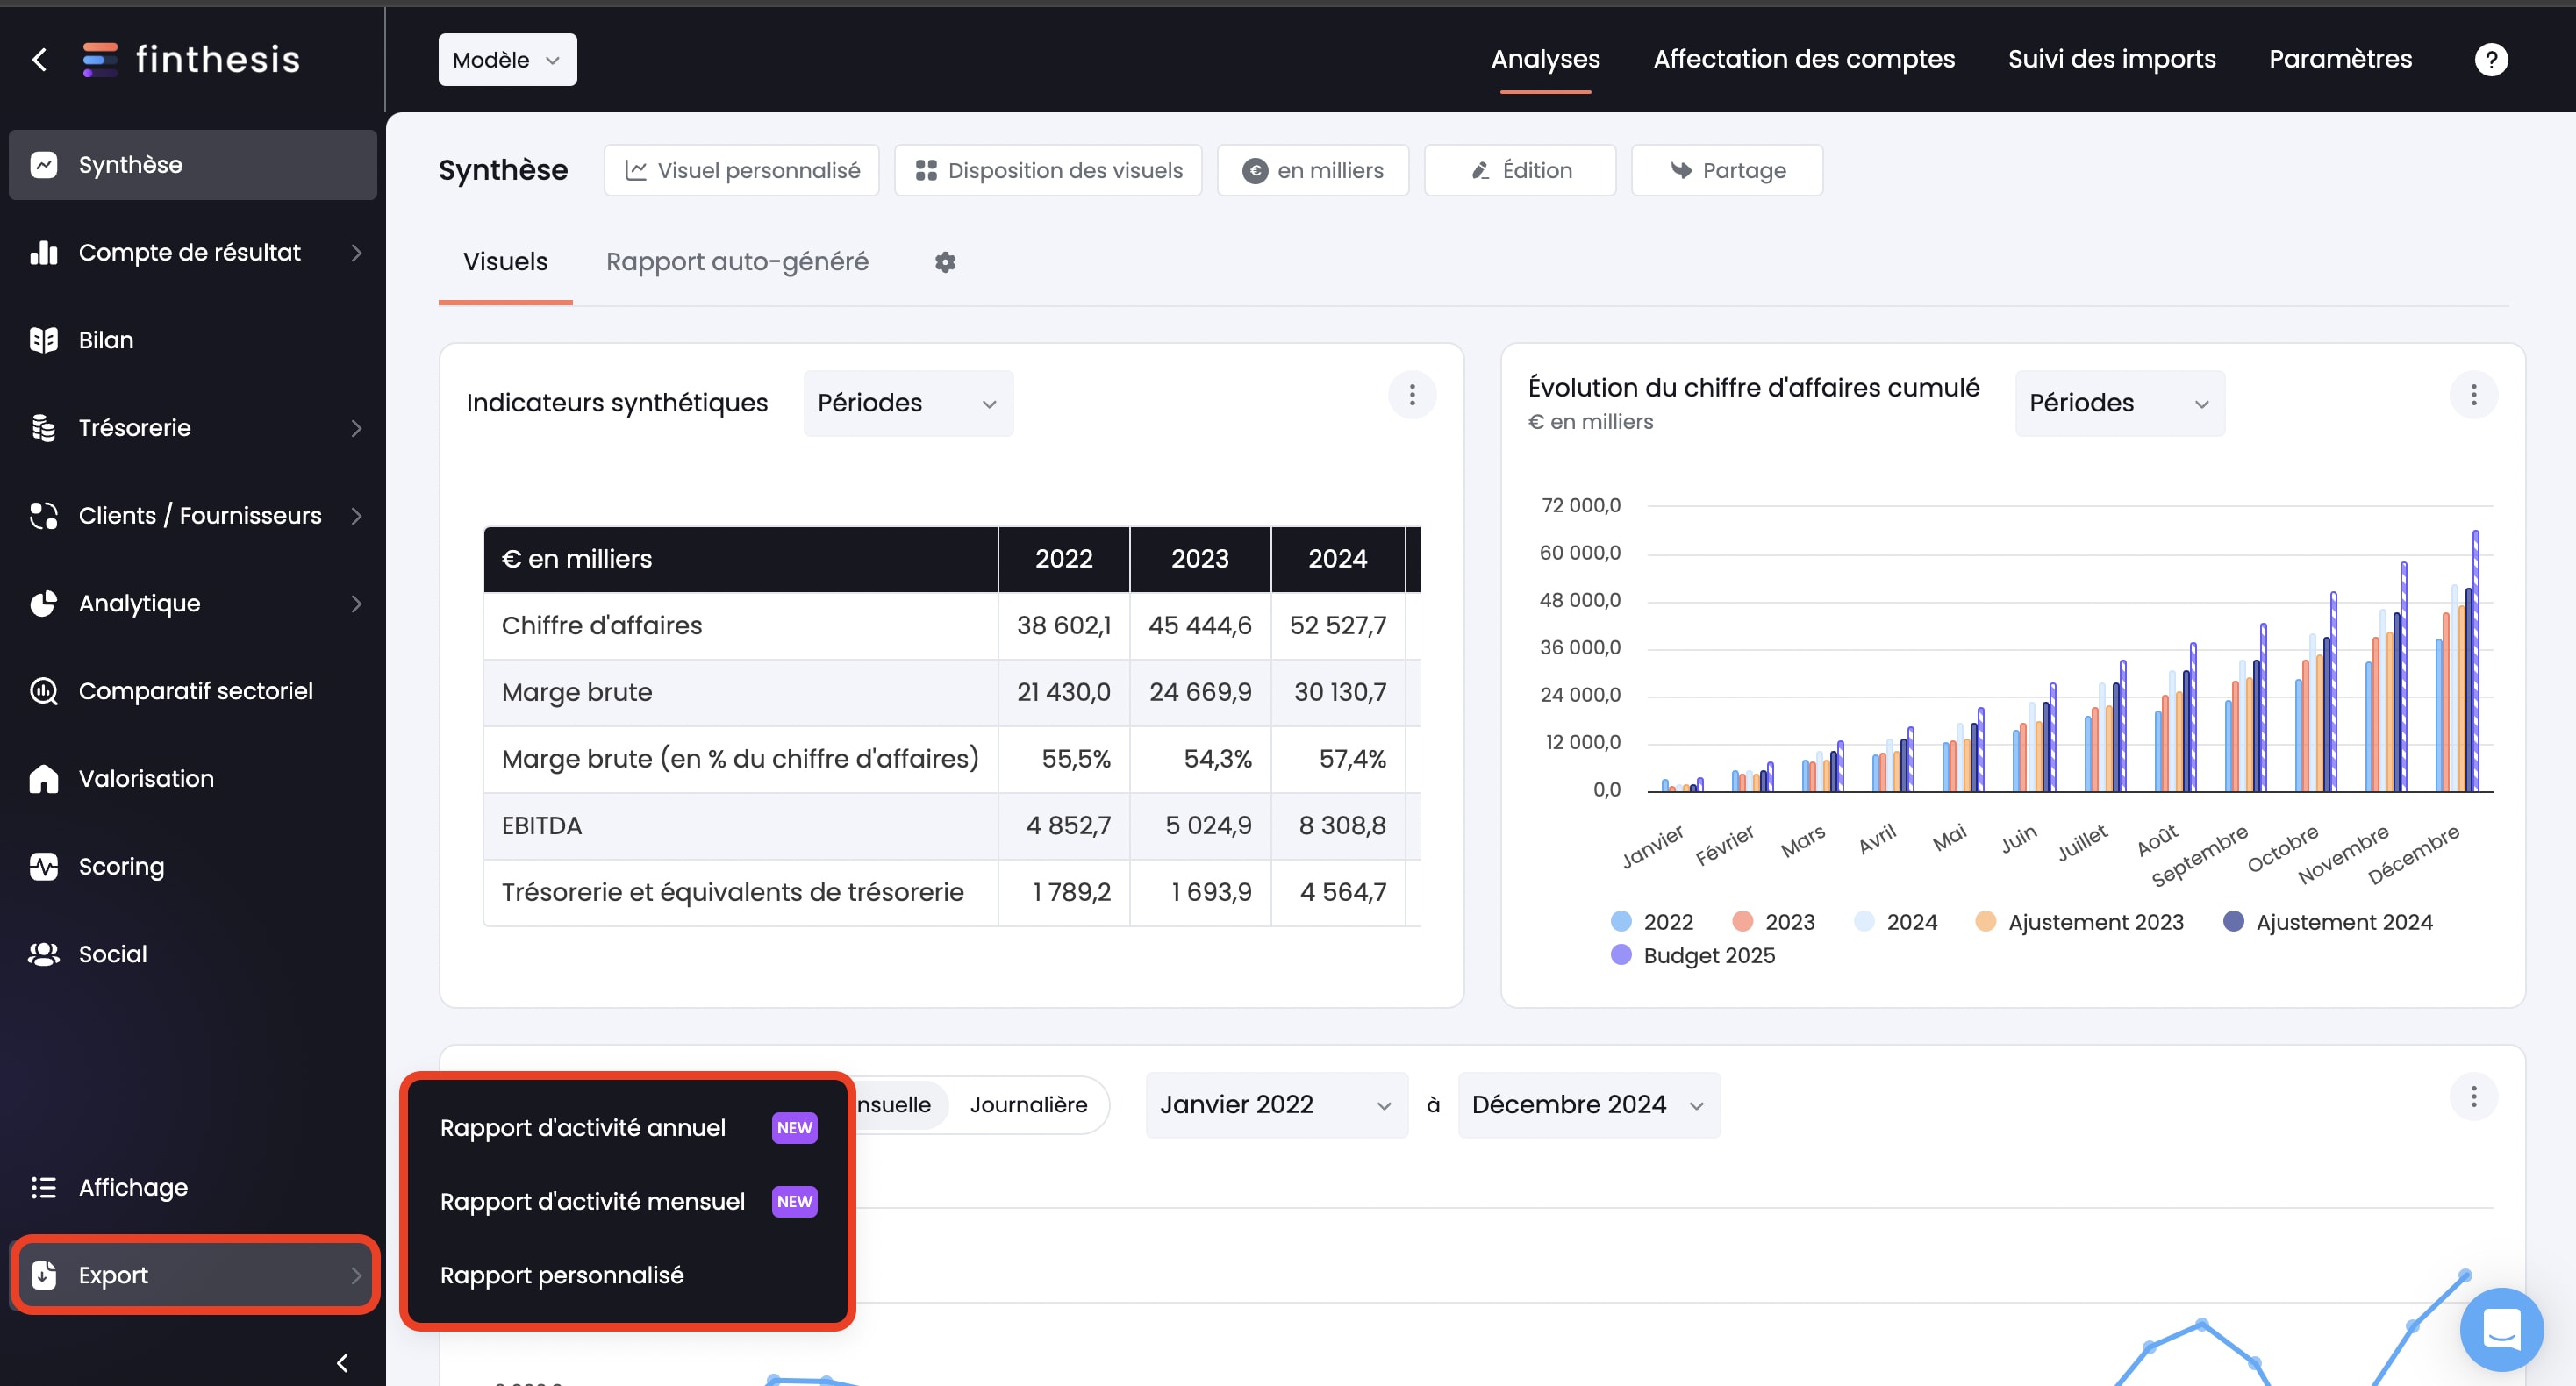Click the Partage button
Image resolution: width=2576 pixels, height=1386 pixels.
(x=1727, y=171)
